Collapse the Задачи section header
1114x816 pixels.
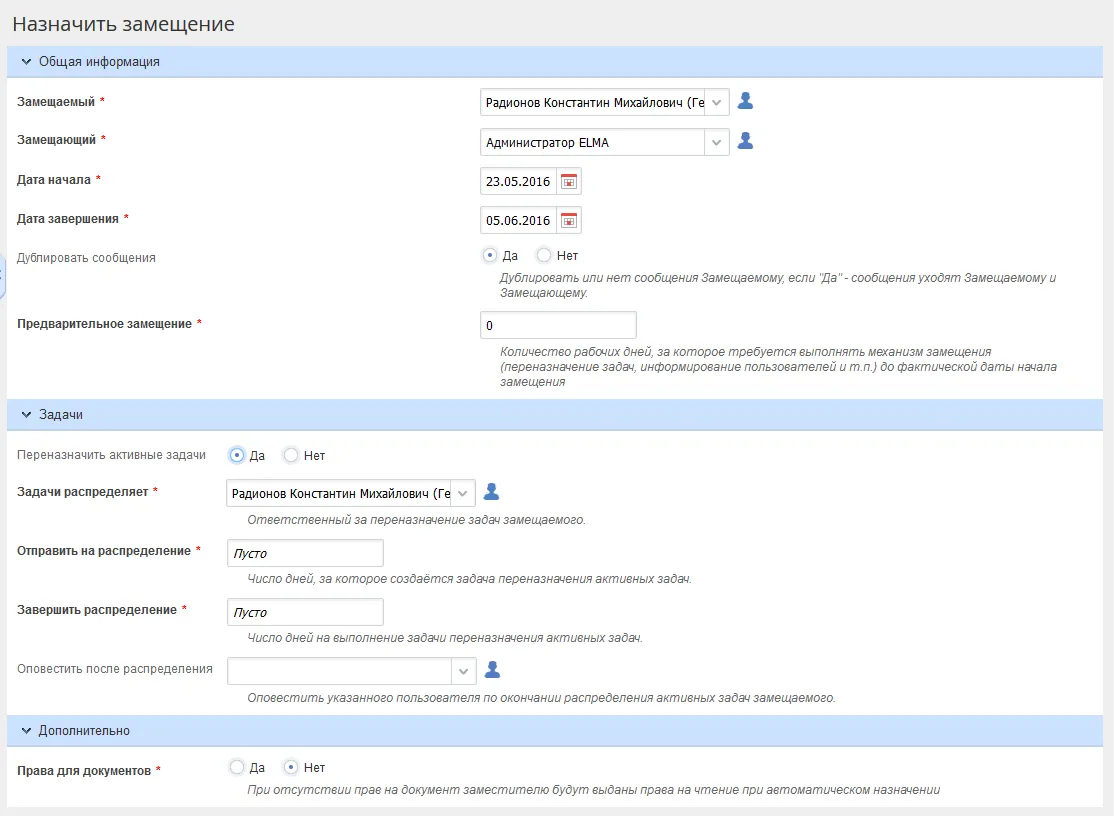27,414
